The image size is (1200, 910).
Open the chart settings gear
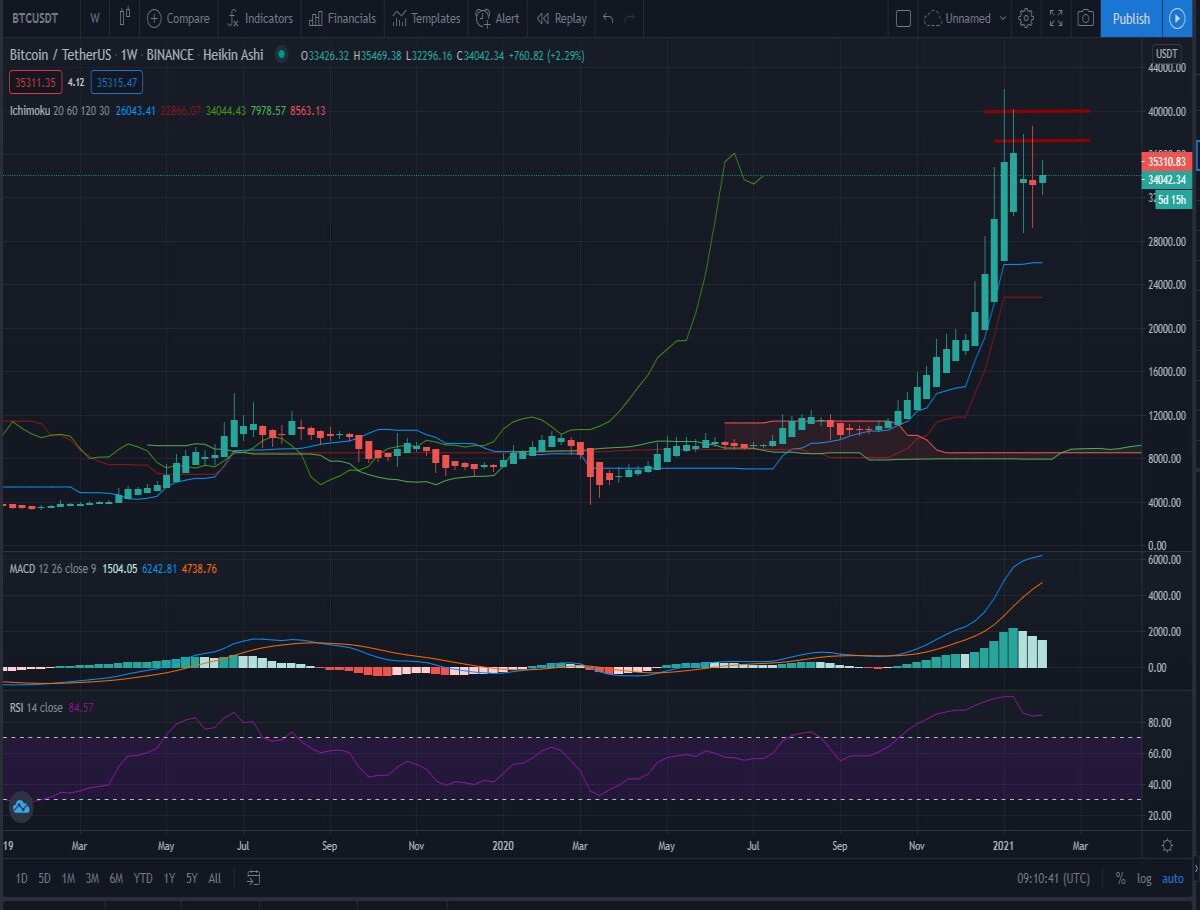point(1026,18)
